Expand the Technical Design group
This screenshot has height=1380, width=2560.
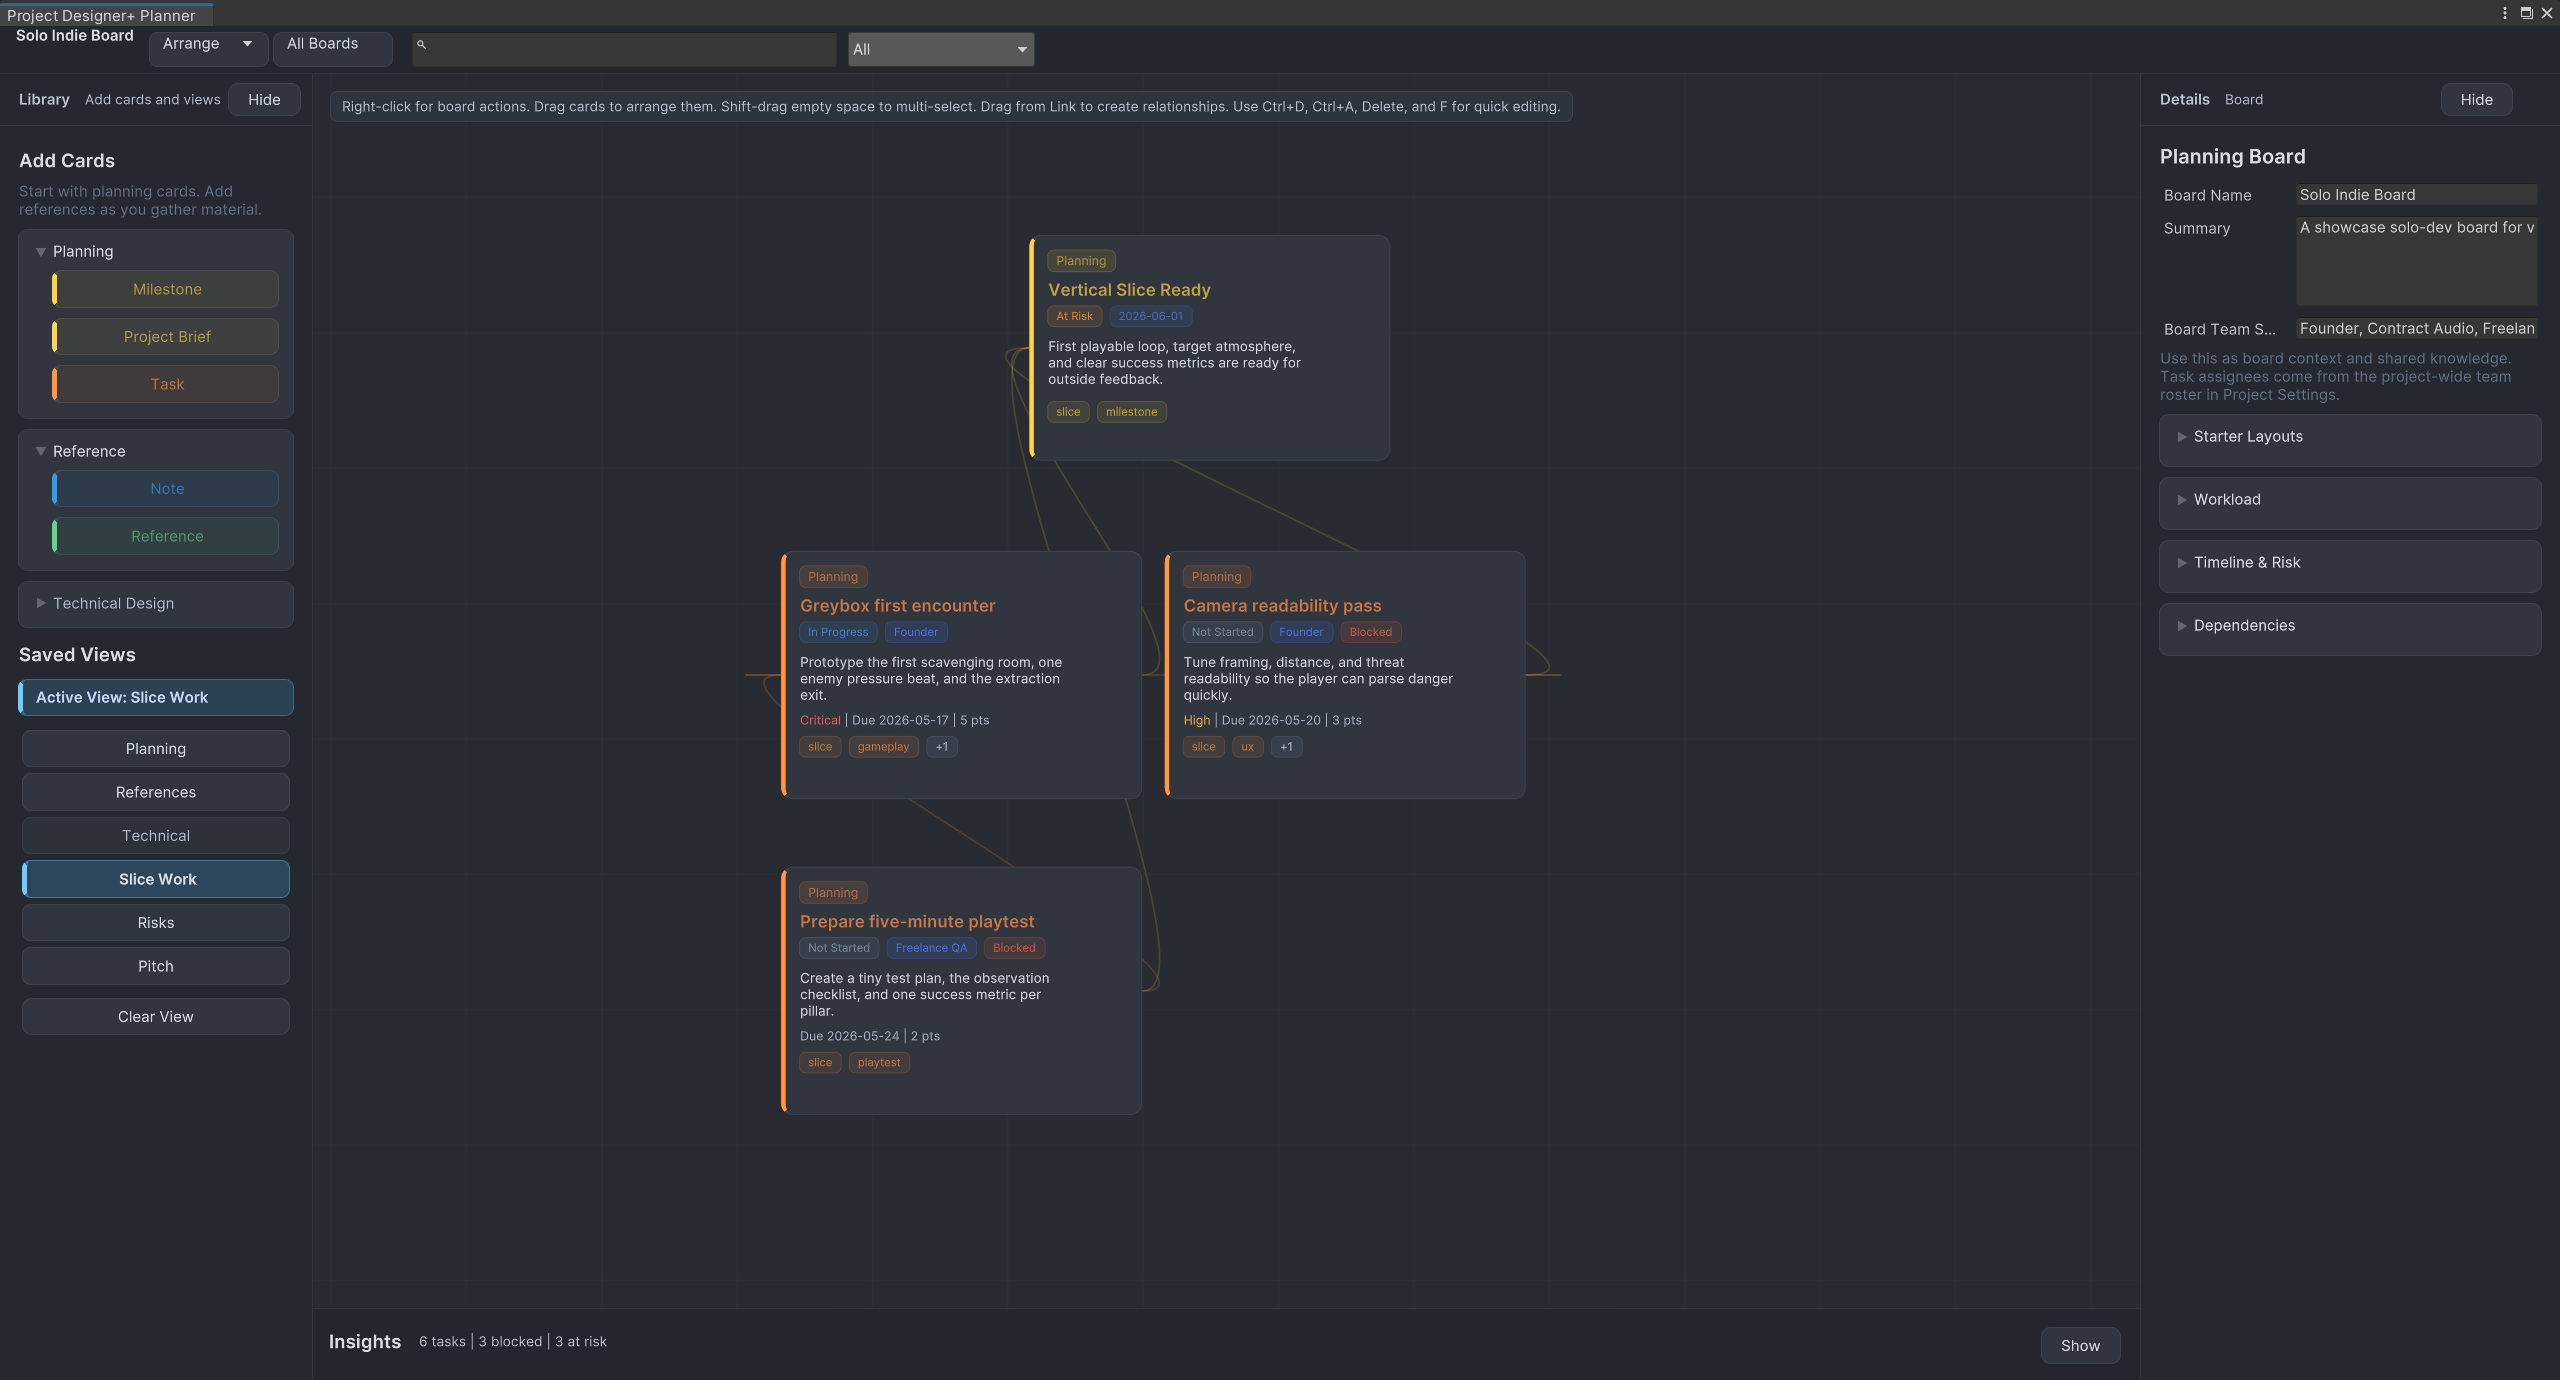(41, 604)
